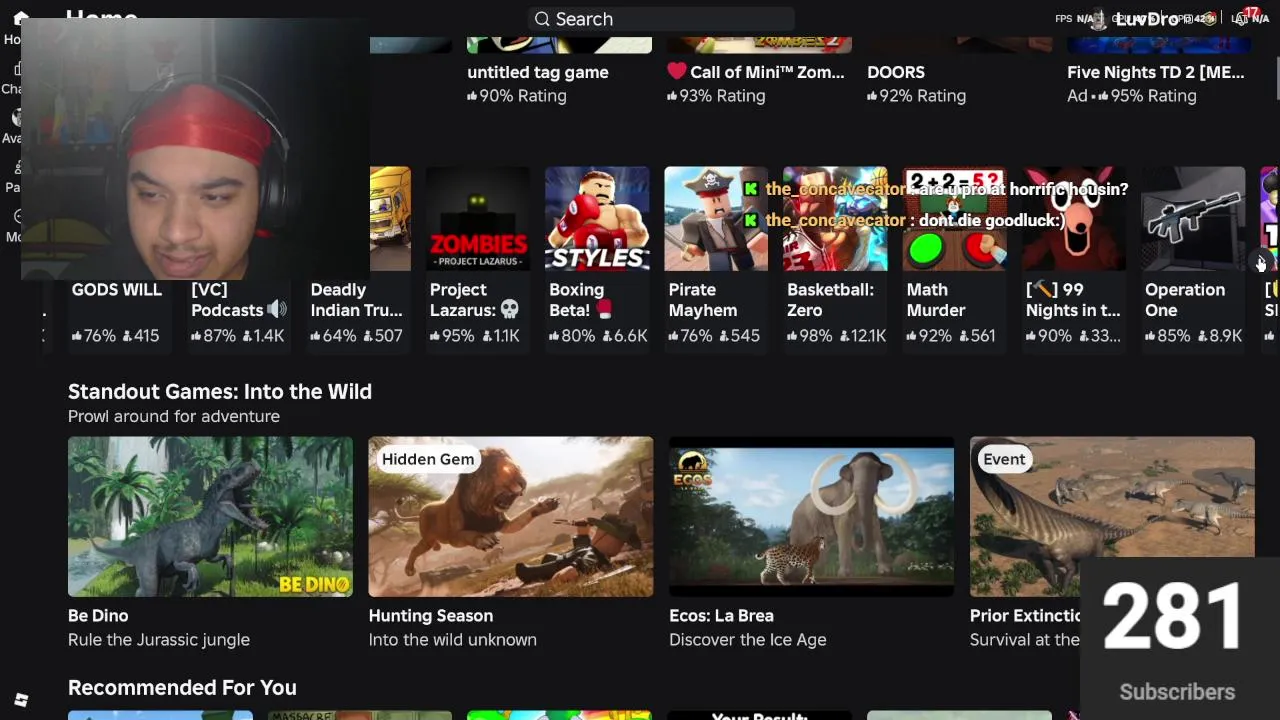Open the Hunting Season title link
Viewport: 1280px width, 720px height.
431,616
